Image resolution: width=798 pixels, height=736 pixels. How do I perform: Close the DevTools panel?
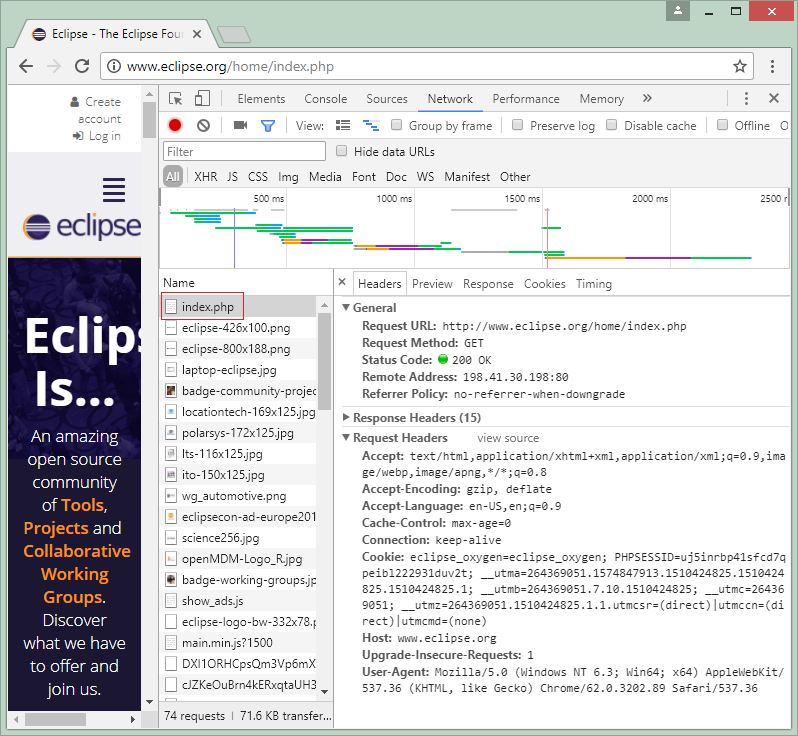pos(774,98)
